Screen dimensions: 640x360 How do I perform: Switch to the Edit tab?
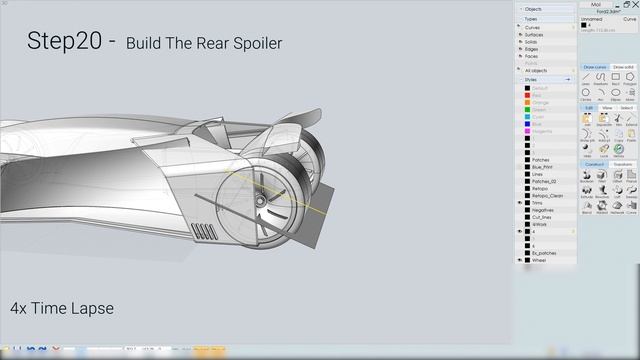589,108
